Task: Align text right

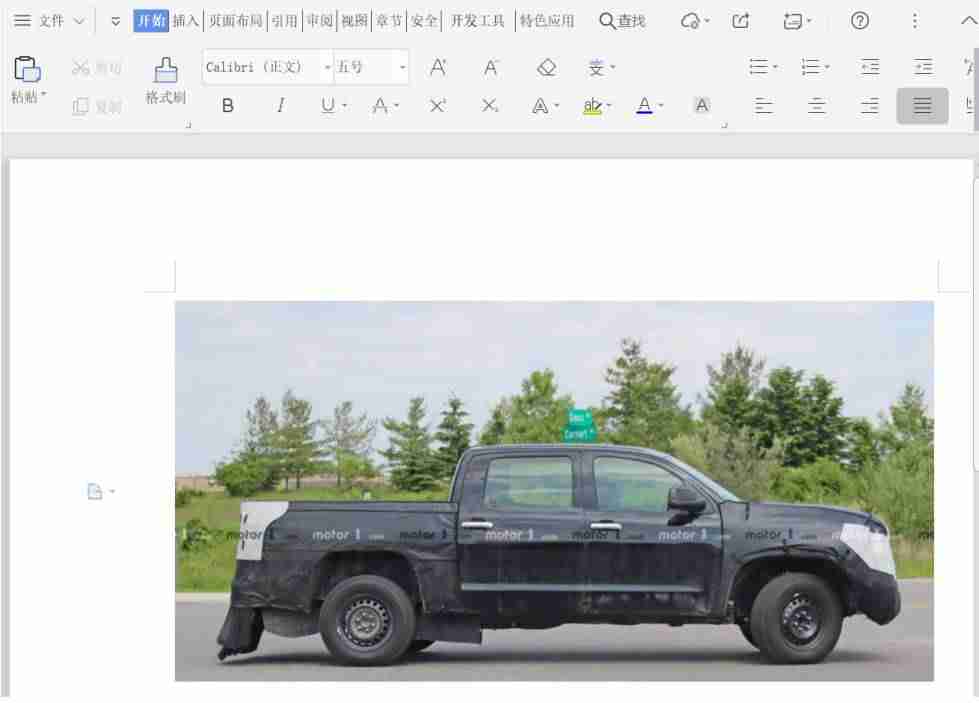Action: pos(870,106)
